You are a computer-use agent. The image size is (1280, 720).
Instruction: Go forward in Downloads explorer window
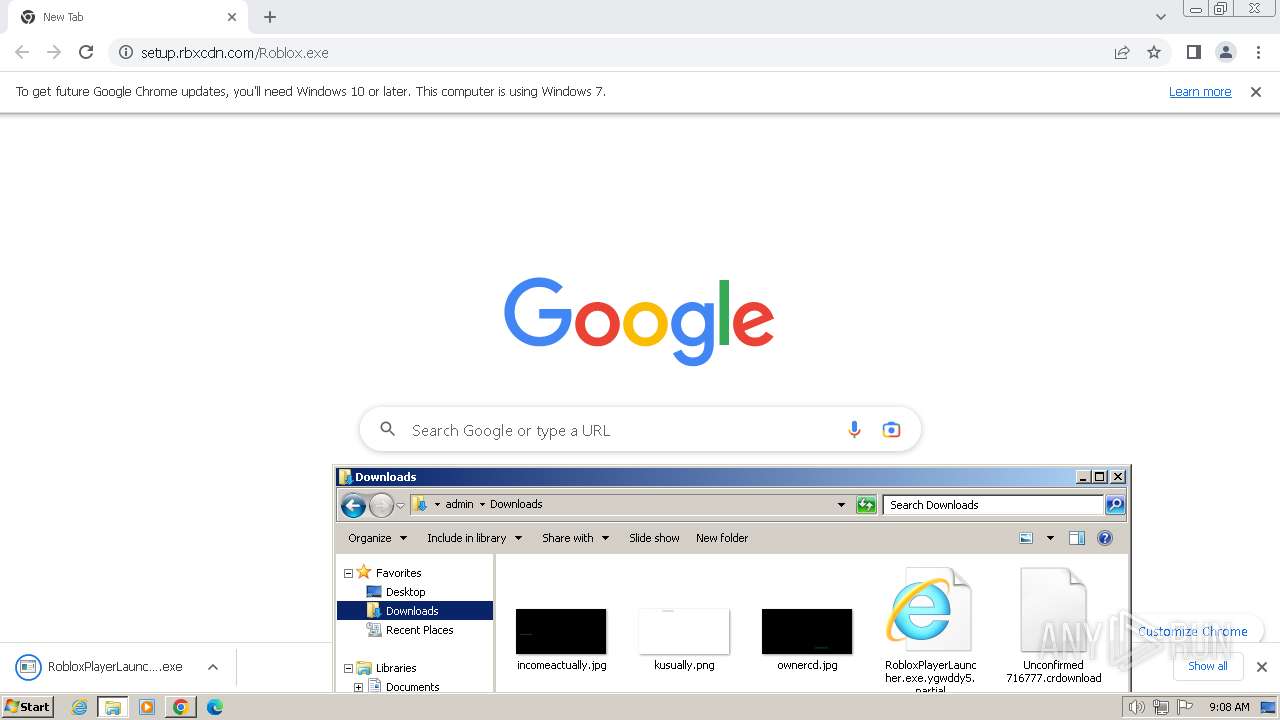(381, 505)
